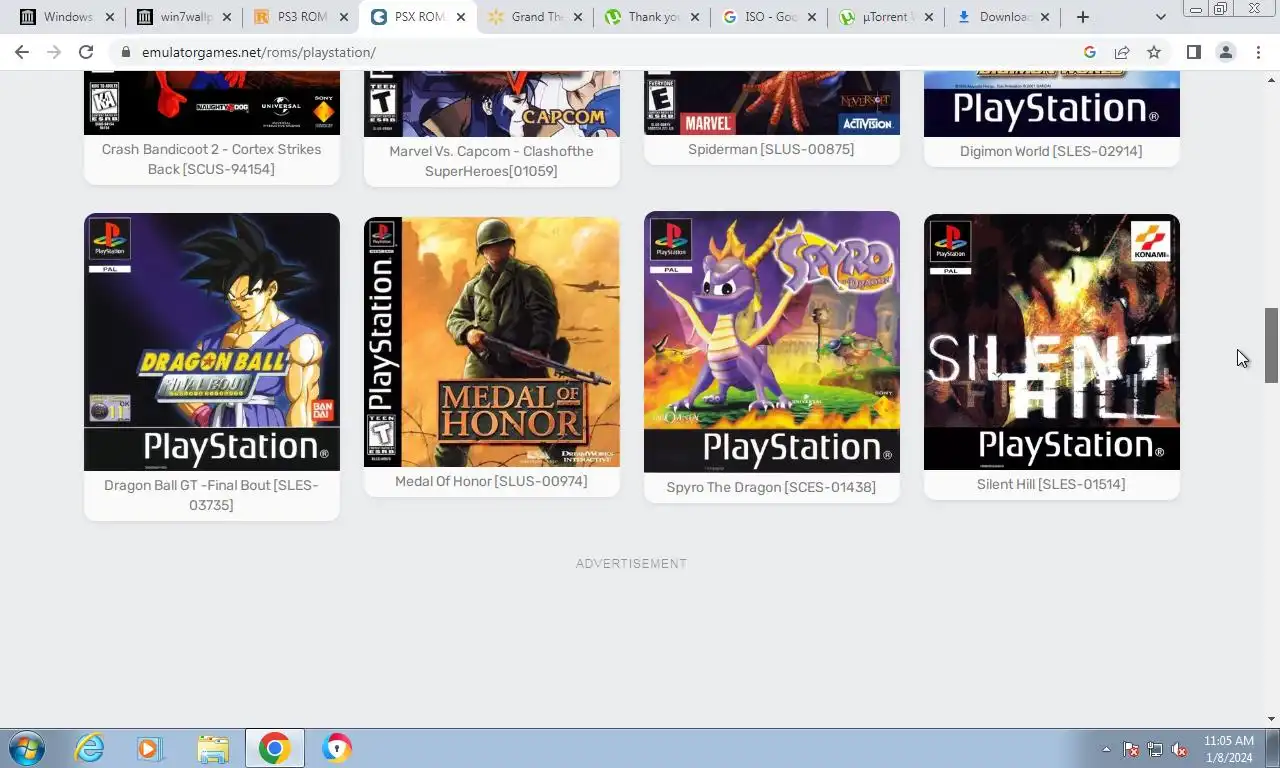This screenshot has height=768, width=1280.
Task: Open Windows Explorer folder from taskbar
Action: click(x=212, y=748)
